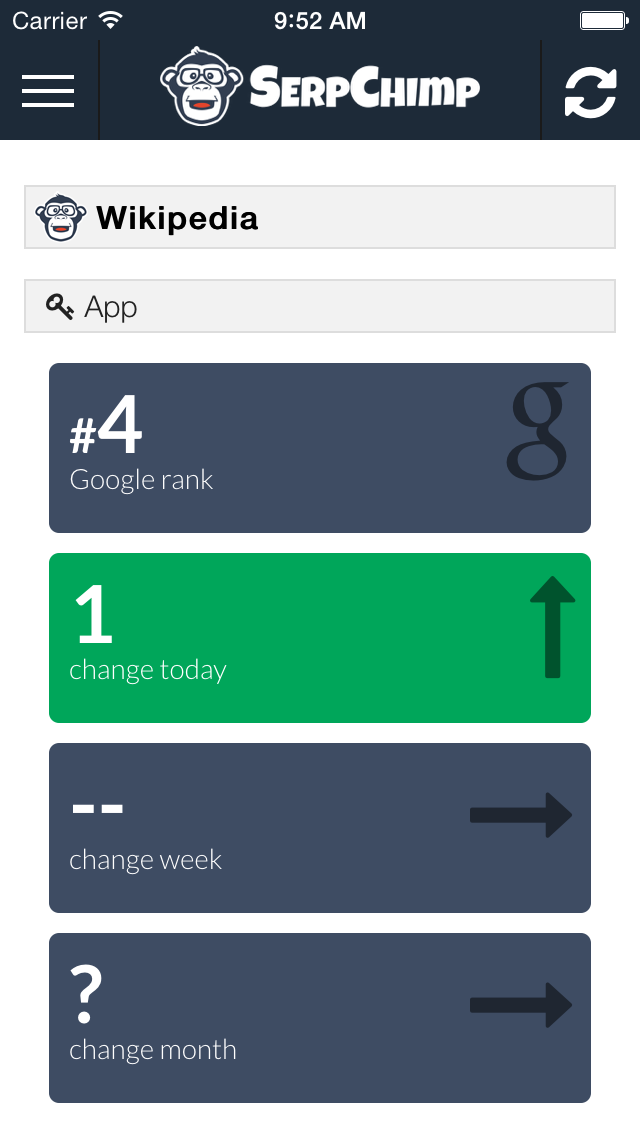Click the key icon beside App
Viewport: 640px width, 1136px height.
click(60, 307)
